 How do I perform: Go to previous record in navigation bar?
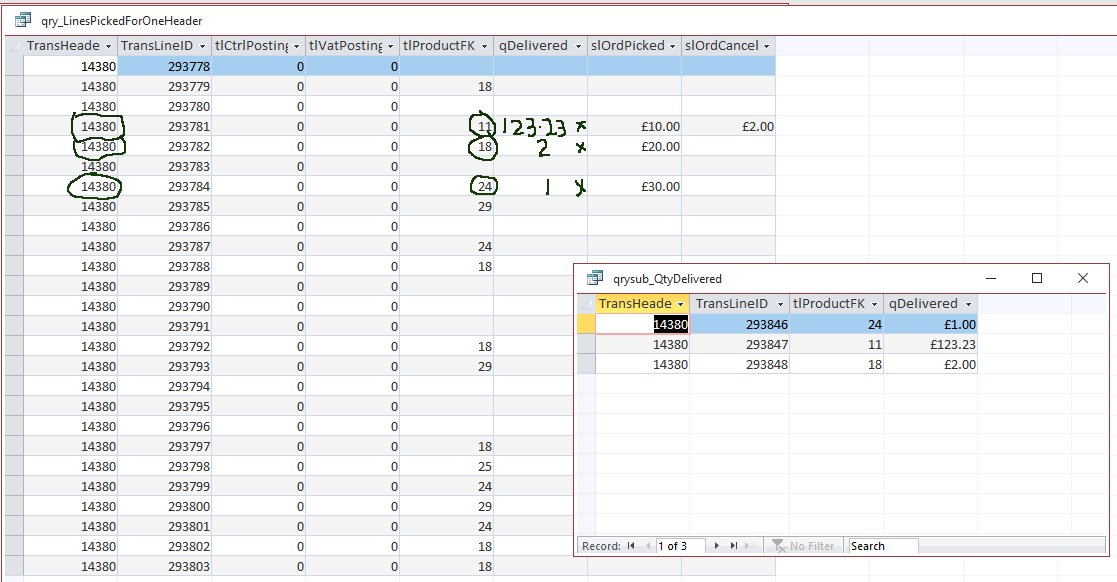coord(648,546)
